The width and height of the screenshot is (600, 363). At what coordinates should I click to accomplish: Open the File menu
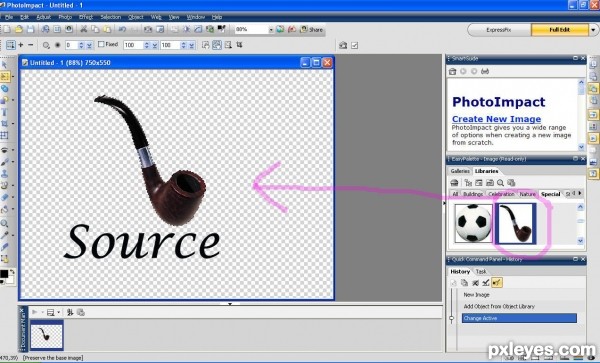coord(9,17)
